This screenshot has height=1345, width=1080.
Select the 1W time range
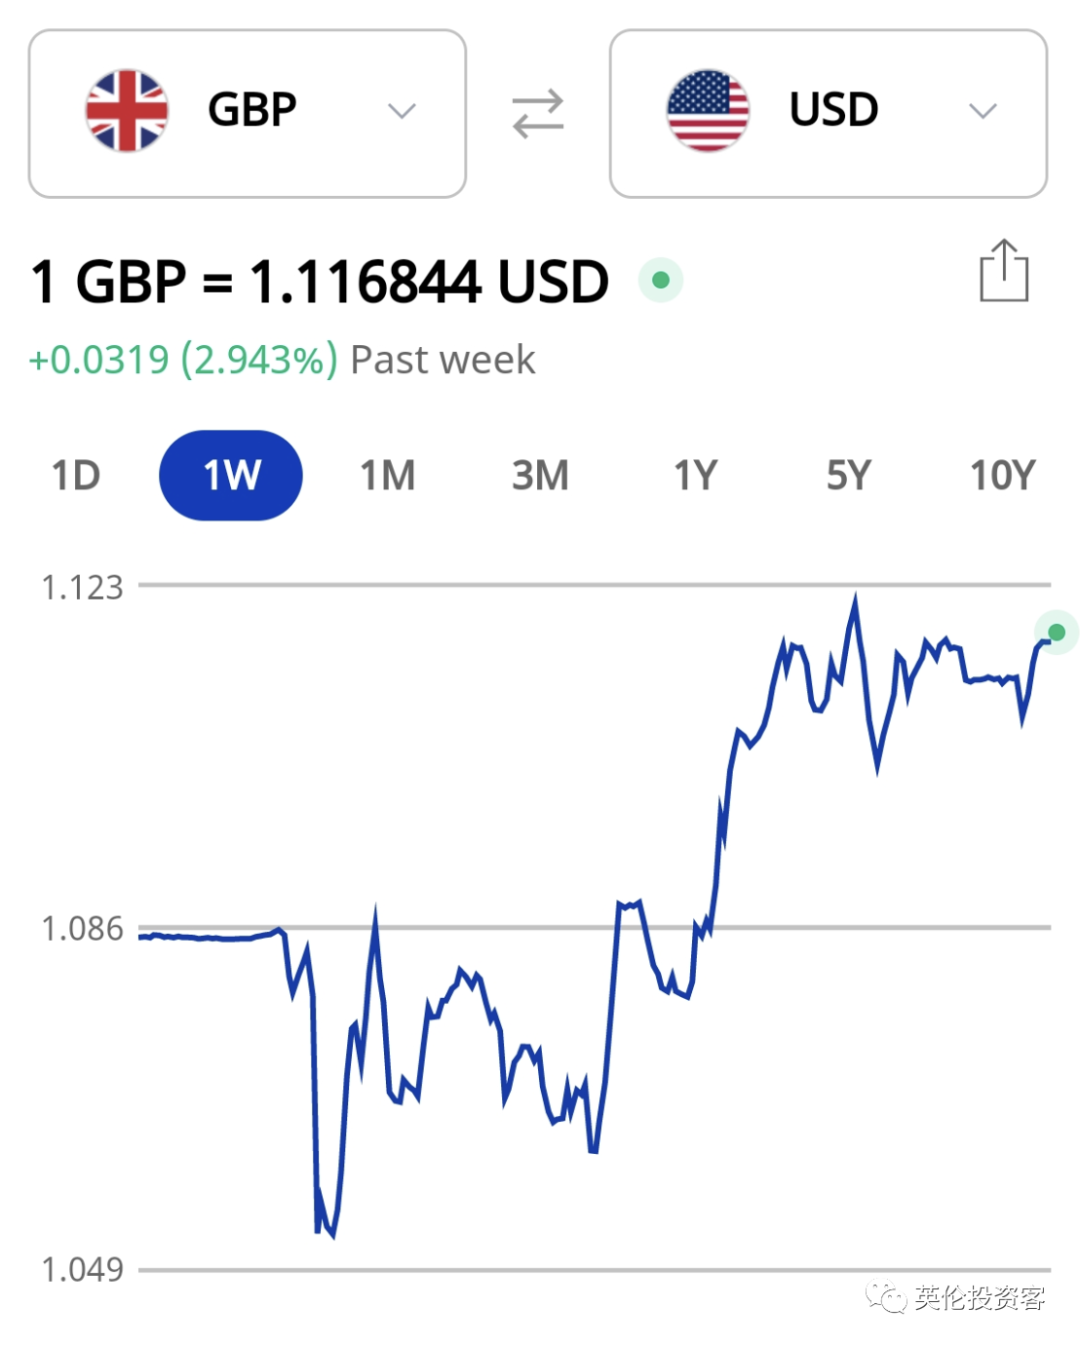click(231, 475)
